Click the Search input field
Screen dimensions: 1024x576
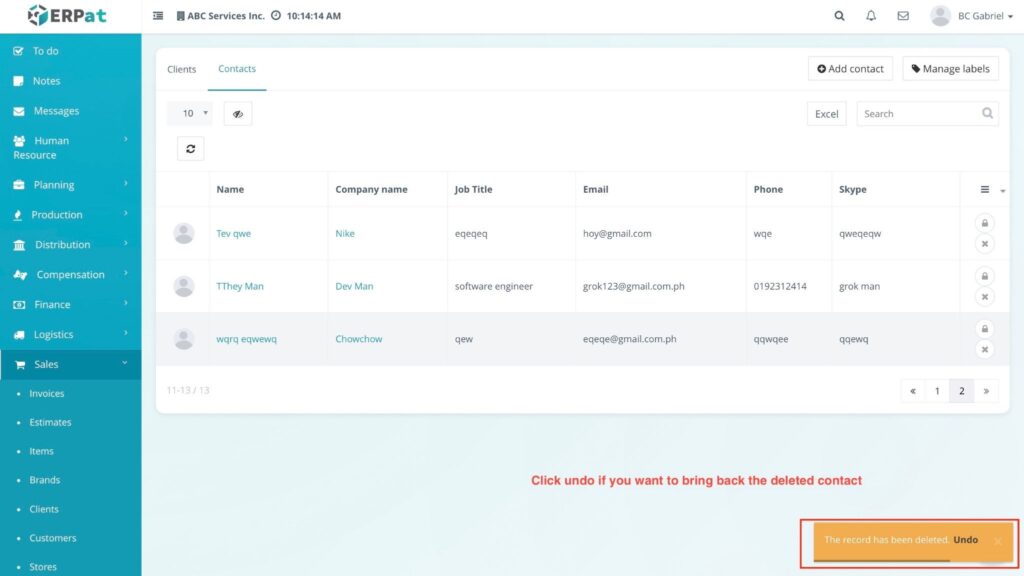(x=917, y=114)
